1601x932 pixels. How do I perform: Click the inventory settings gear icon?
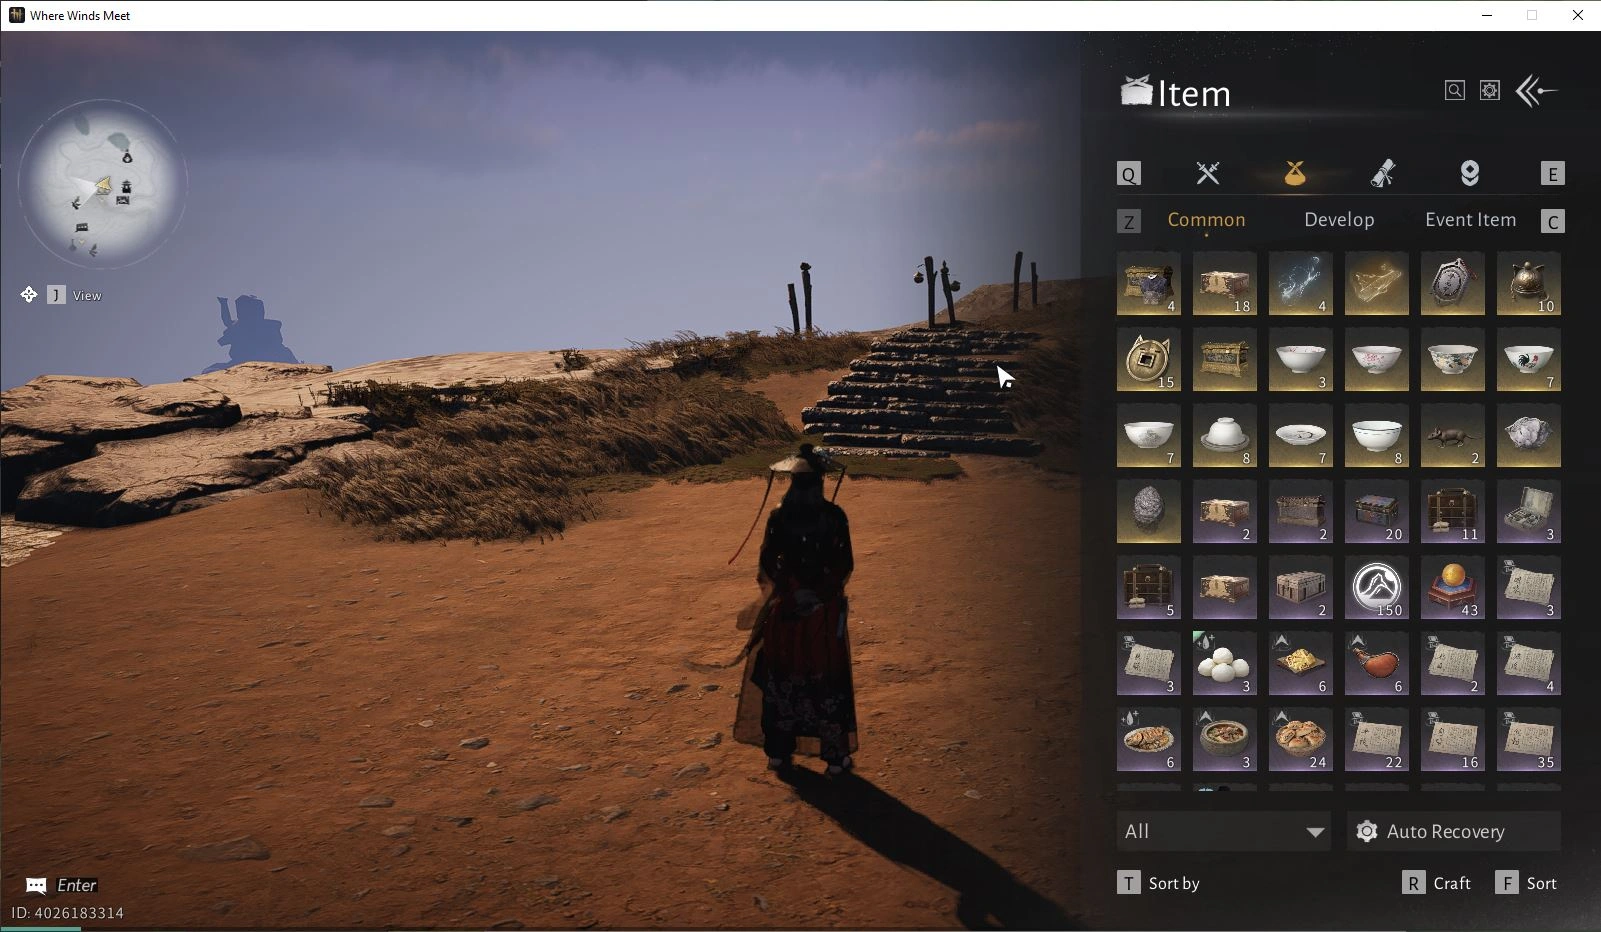click(1489, 91)
